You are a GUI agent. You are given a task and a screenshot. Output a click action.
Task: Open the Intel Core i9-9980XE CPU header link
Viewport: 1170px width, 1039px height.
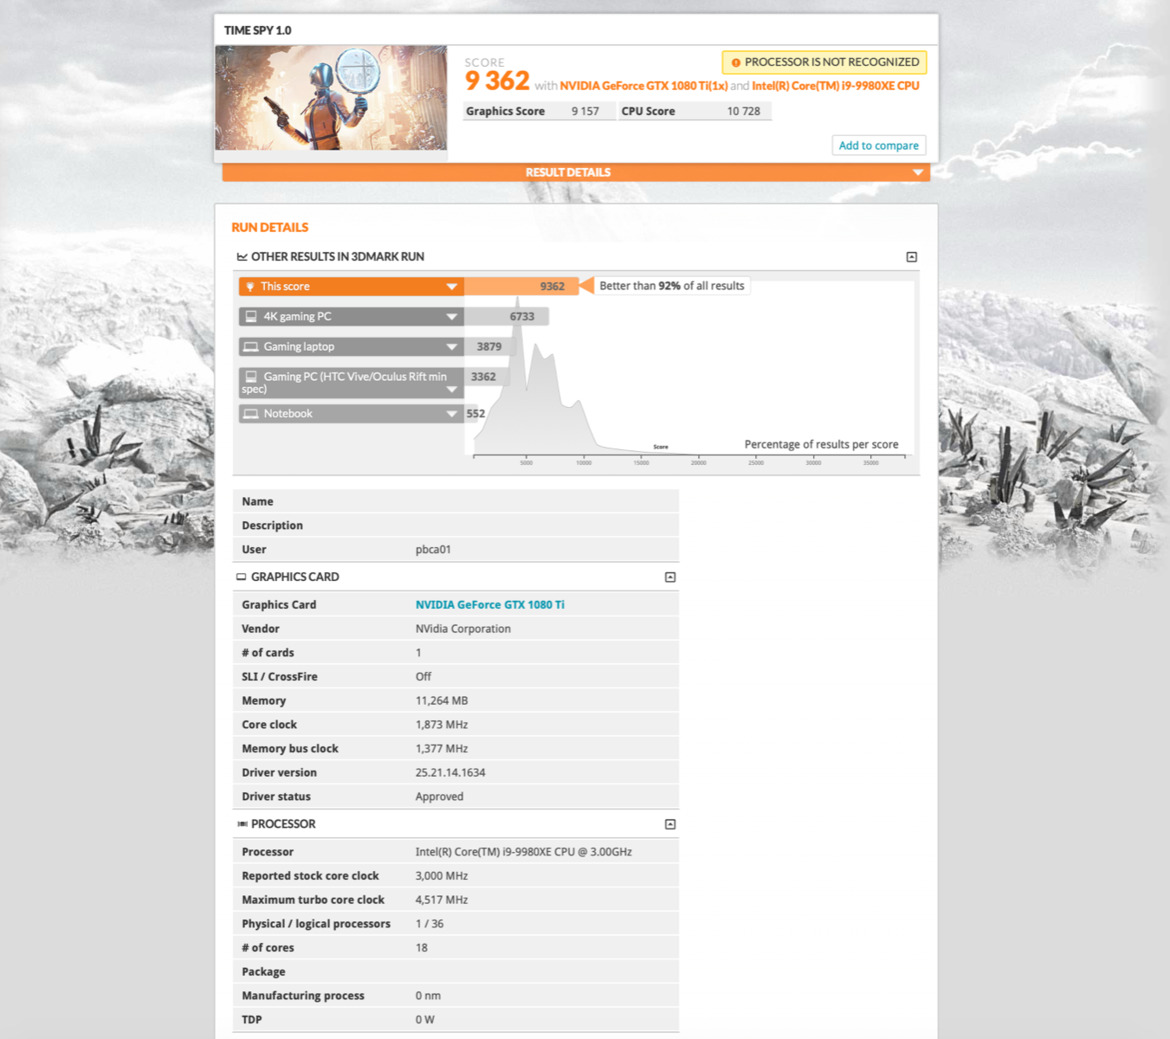pos(835,86)
